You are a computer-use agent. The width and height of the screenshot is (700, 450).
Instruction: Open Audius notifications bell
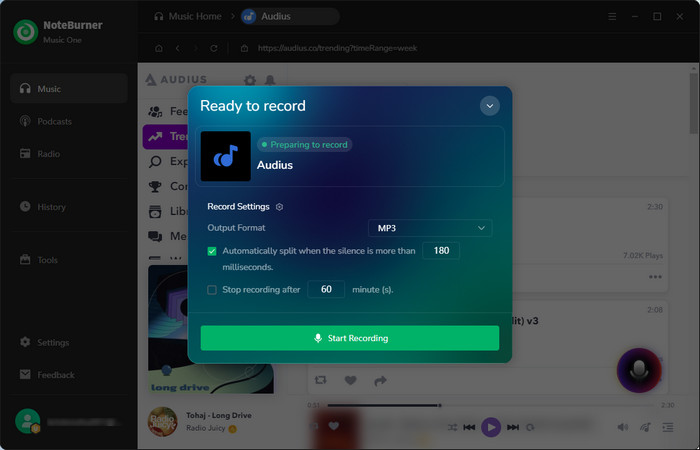pyautogui.click(x=270, y=80)
